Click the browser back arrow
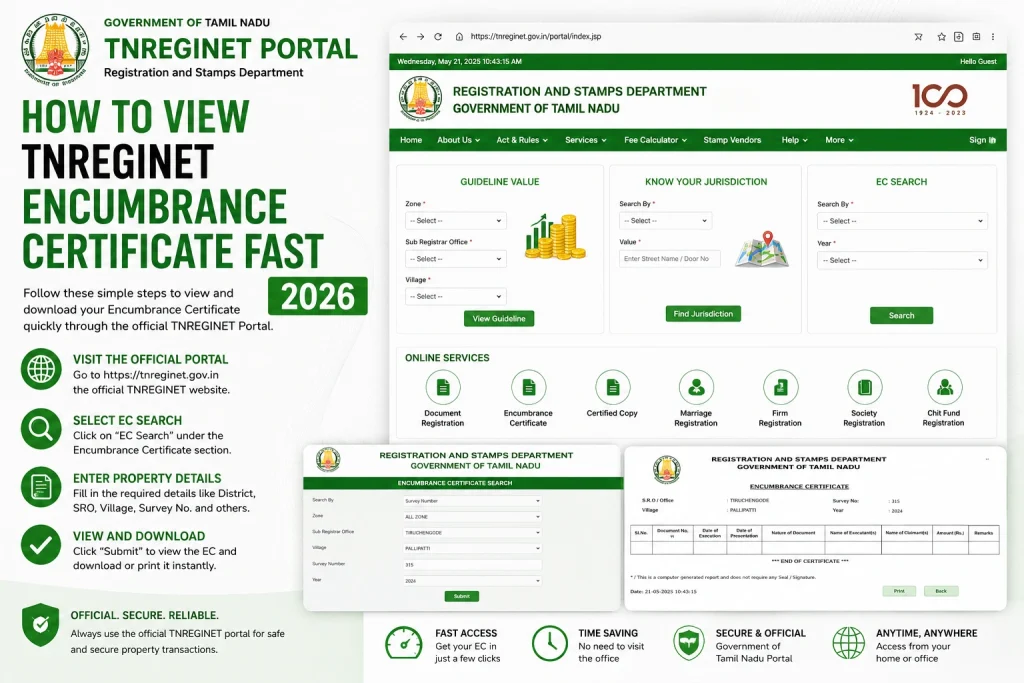 403,37
